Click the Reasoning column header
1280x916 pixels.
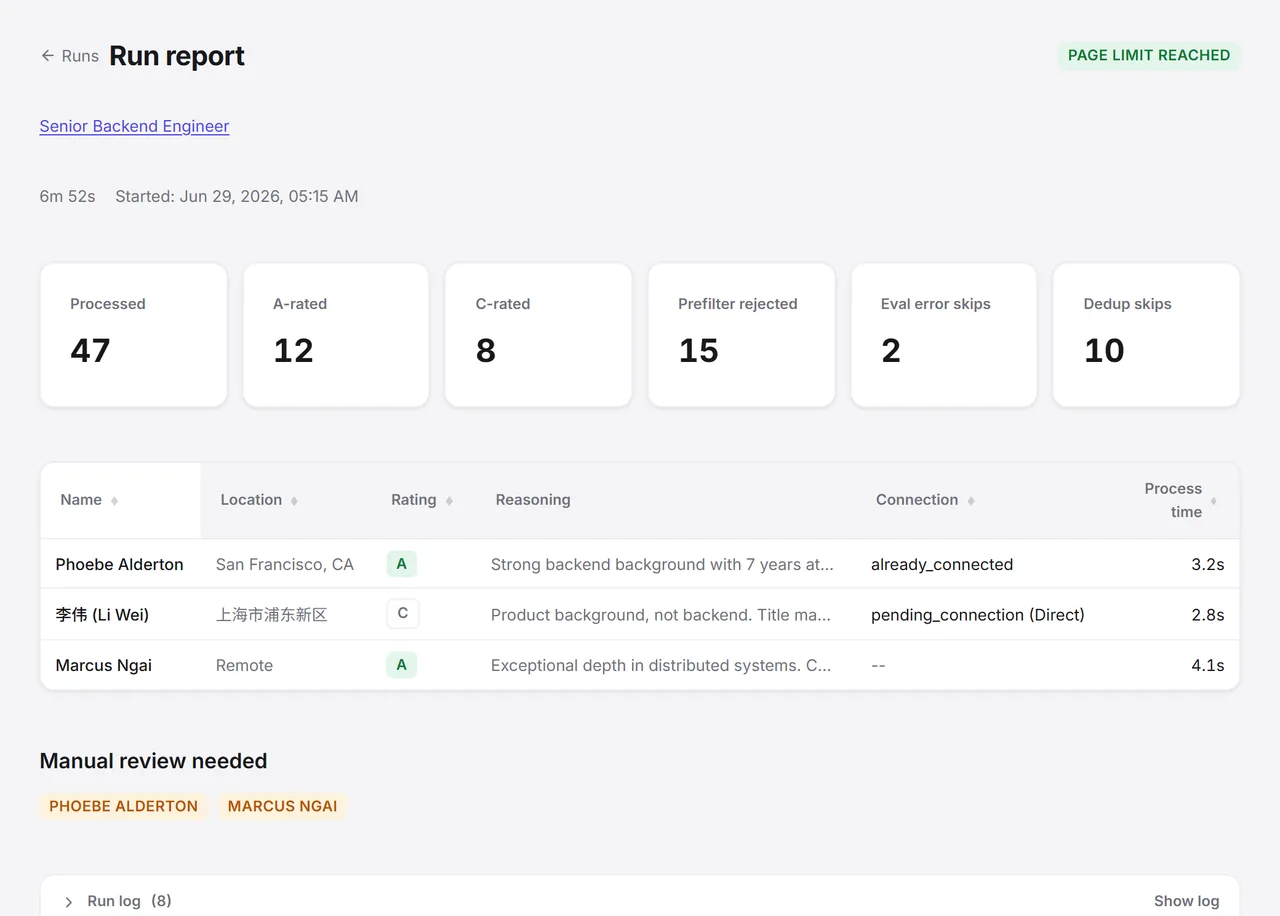533,500
